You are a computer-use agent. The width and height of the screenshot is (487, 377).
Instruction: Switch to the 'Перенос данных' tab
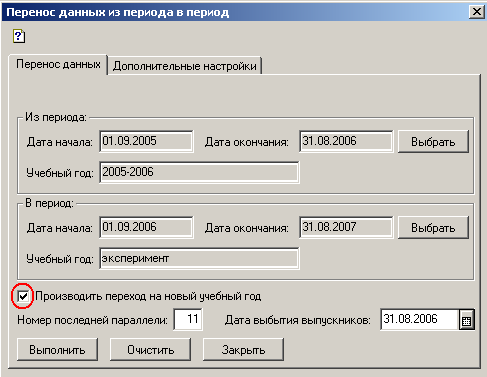(58, 64)
